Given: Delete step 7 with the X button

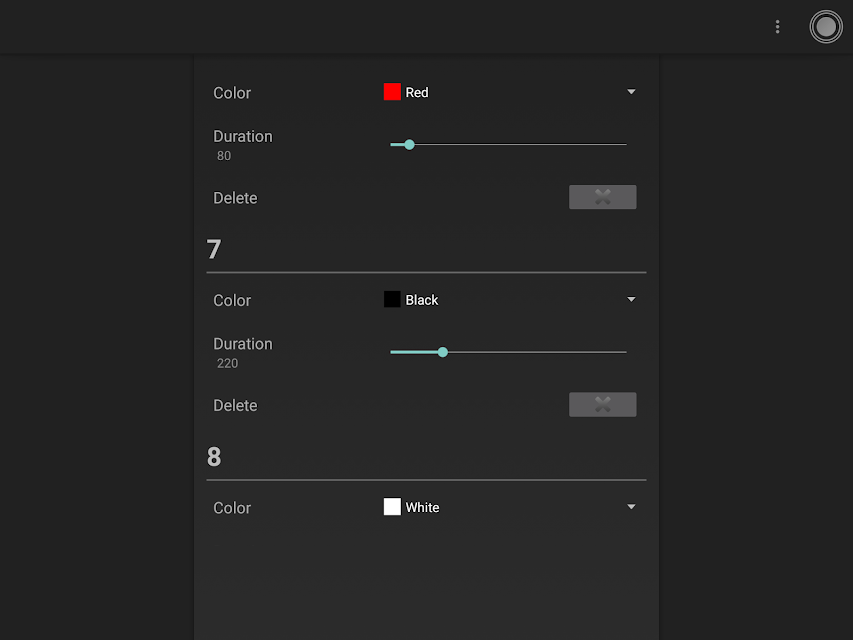Looking at the screenshot, I should click(602, 404).
